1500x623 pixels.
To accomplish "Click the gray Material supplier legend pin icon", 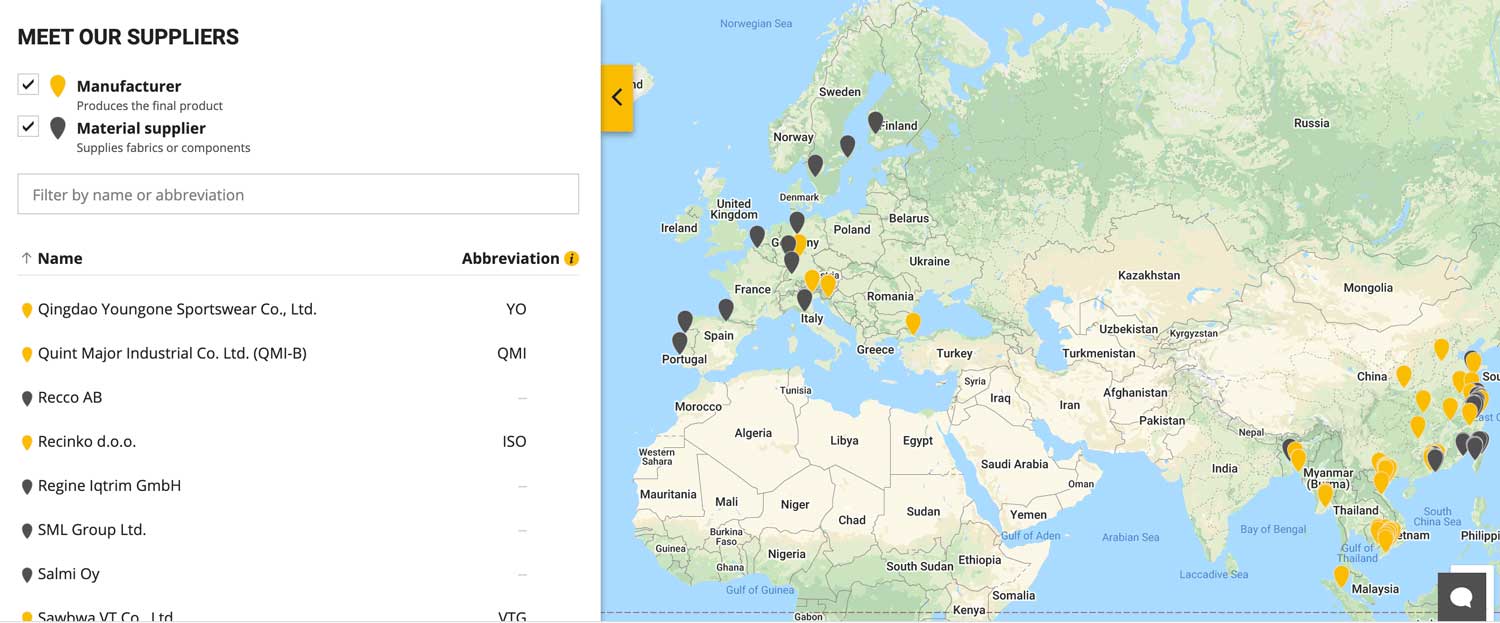I will (58, 128).
